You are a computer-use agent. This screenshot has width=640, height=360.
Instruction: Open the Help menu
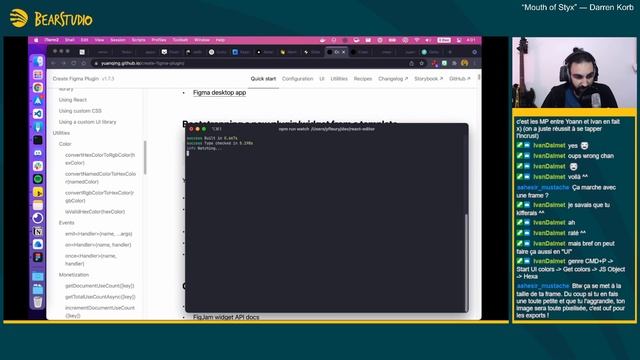click(220, 40)
